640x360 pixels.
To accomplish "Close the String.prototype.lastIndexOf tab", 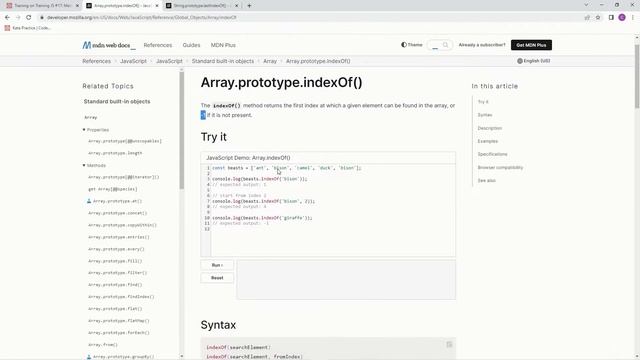I will pos(236,6).
